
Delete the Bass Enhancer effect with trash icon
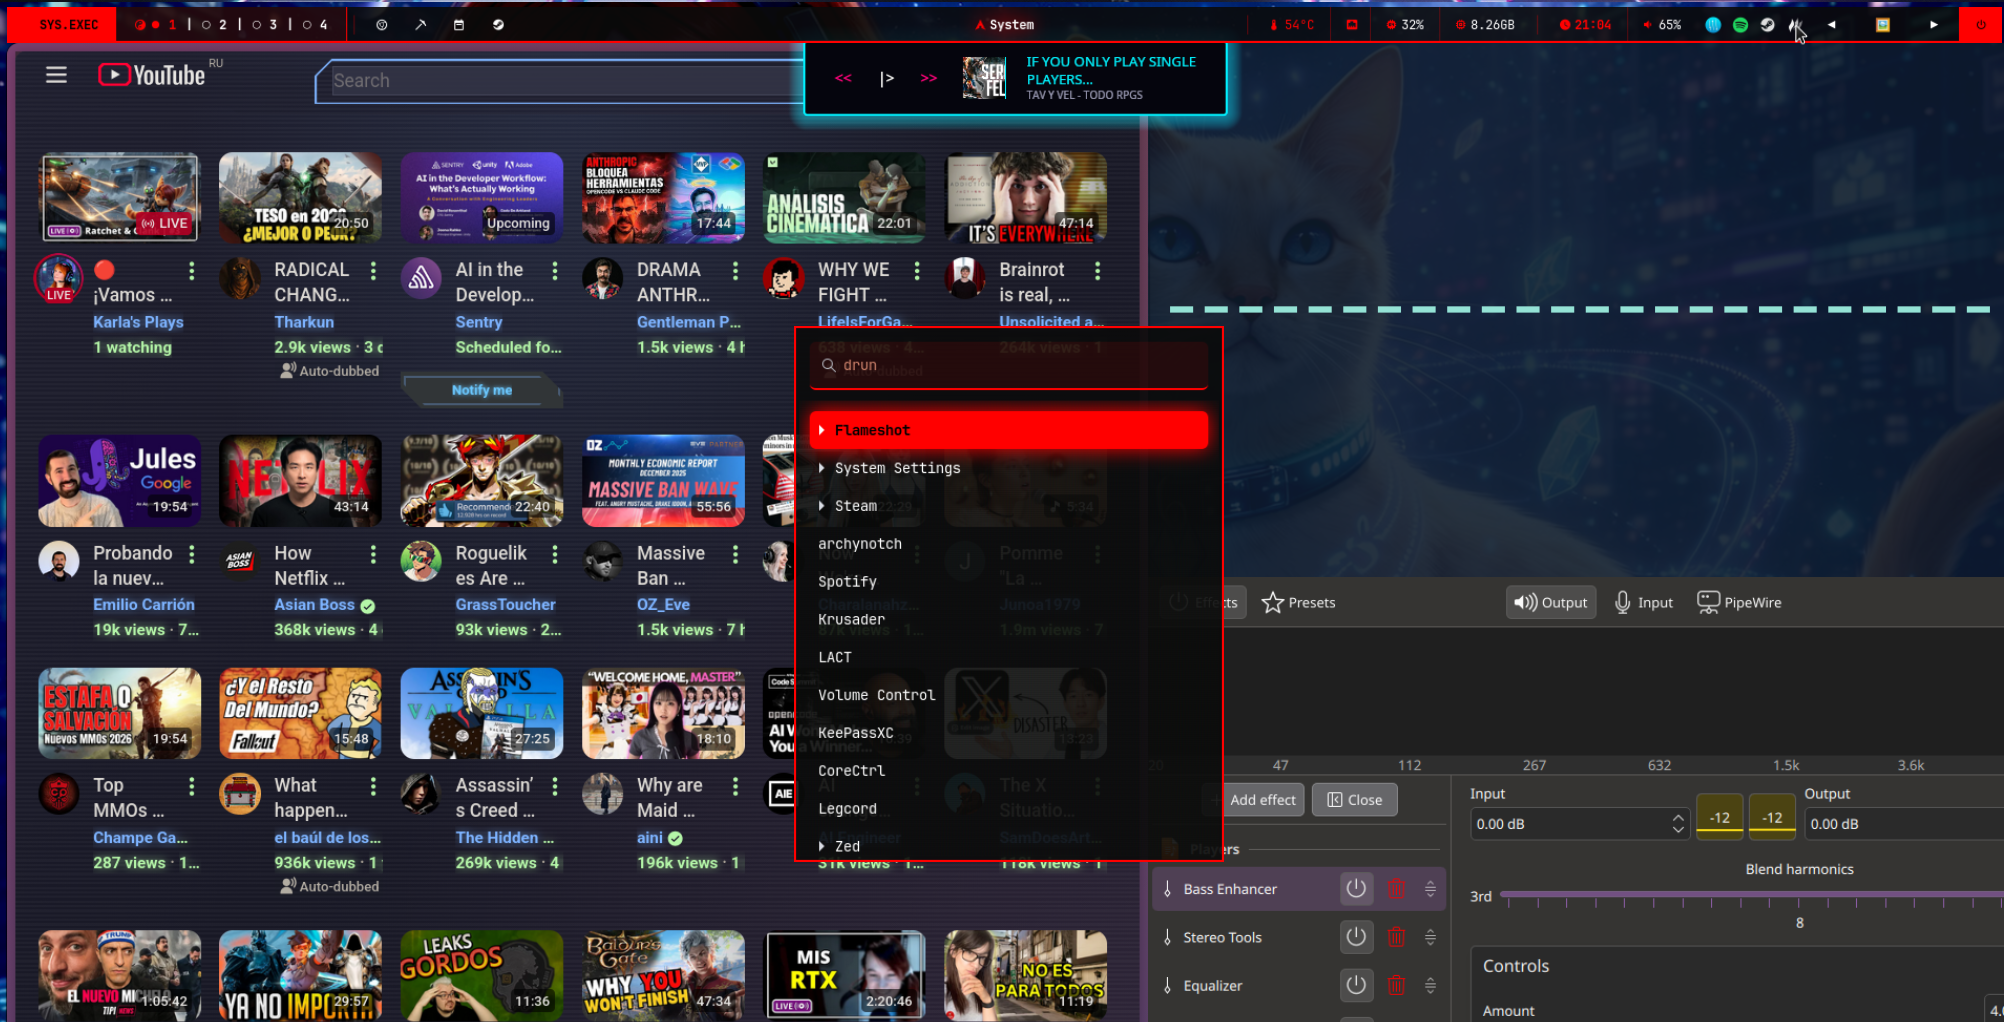click(x=1395, y=888)
